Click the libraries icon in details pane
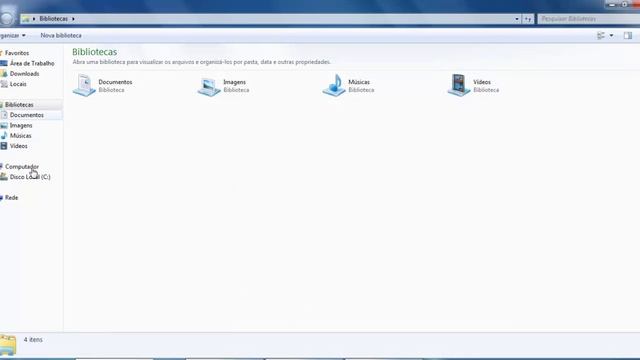 pos(8,345)
